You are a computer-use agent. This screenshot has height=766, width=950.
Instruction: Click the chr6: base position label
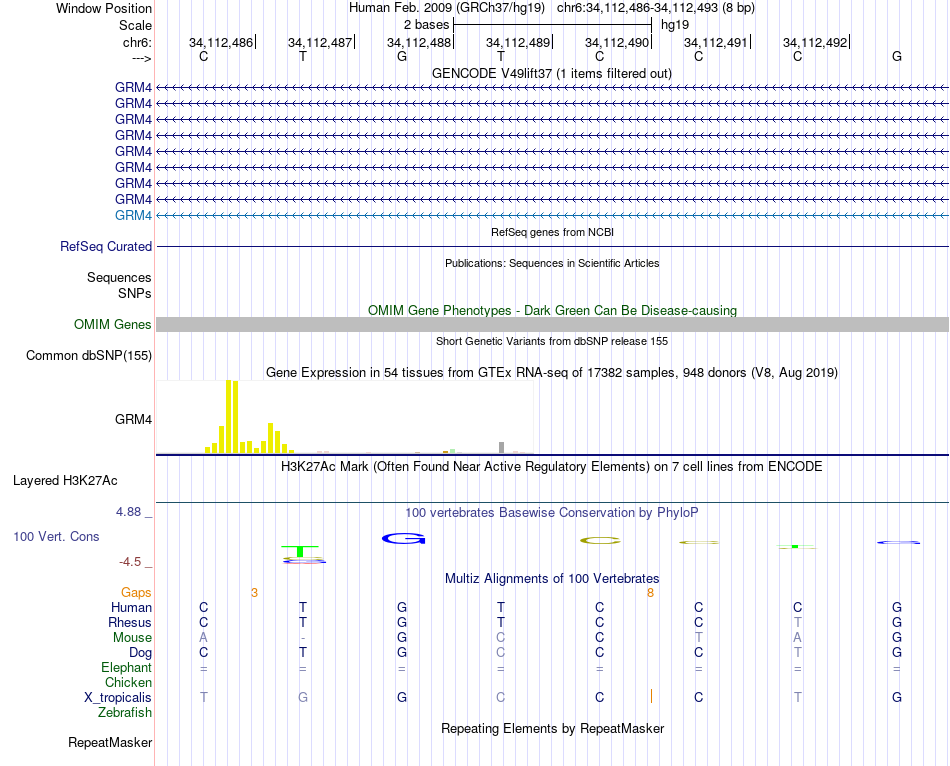click(x=137, y=42)
